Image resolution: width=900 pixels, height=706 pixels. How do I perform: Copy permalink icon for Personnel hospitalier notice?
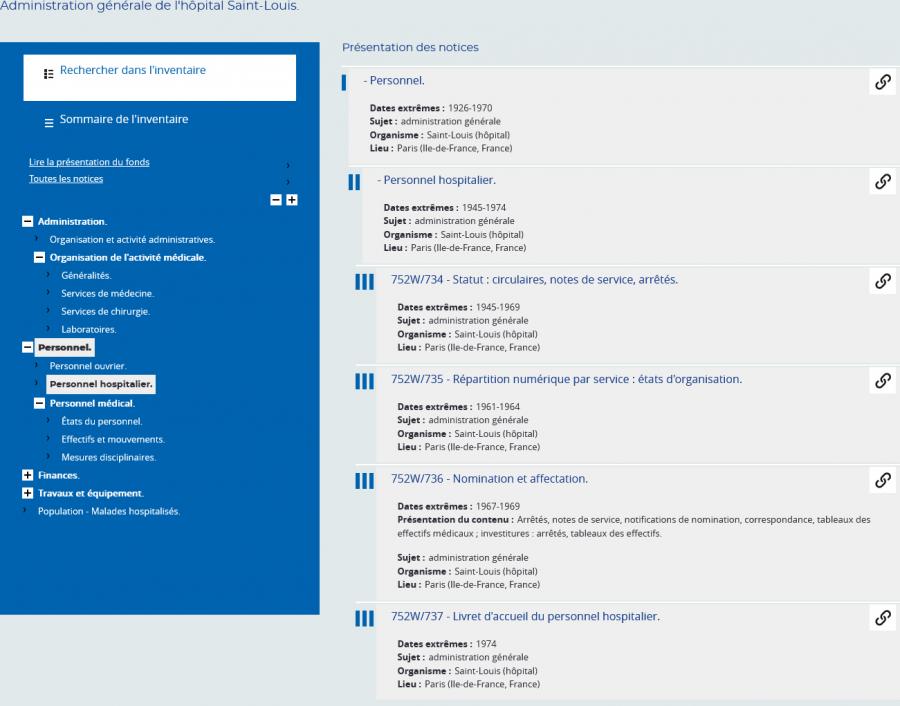883,181
